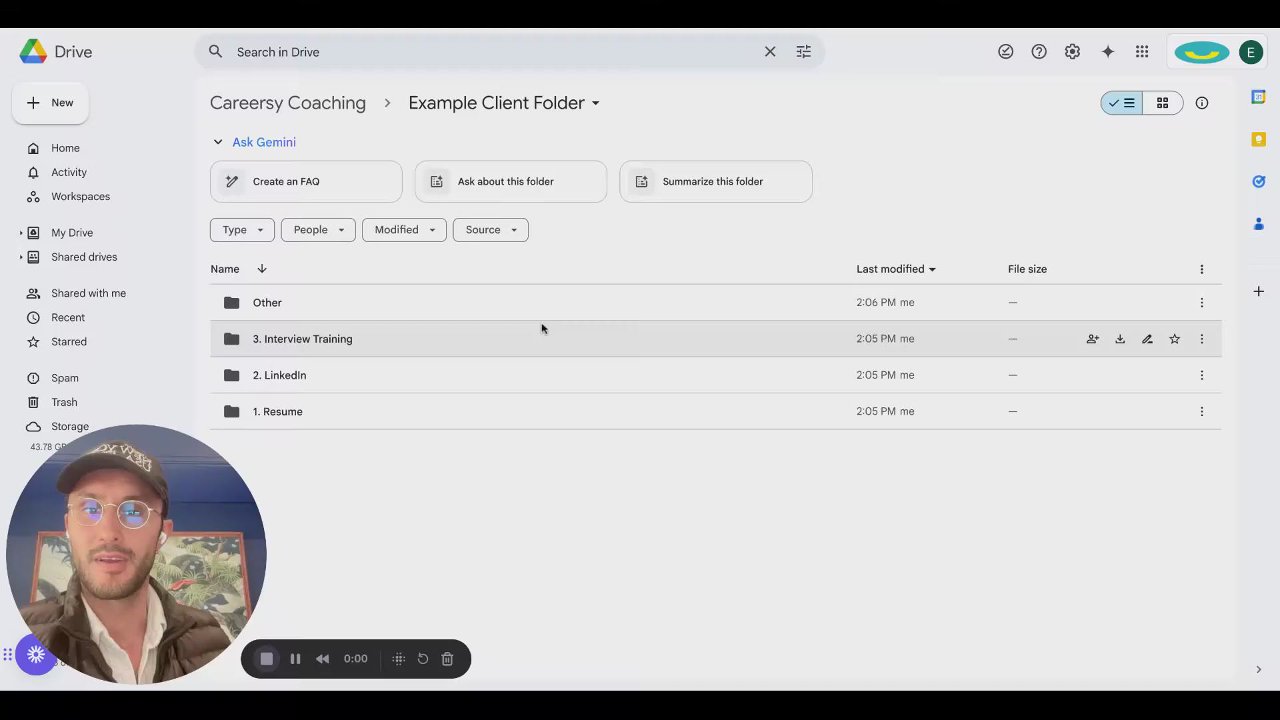The height and width of the screenshot is (720, 1280).
Task: Click Summarize this folder suggestion
Action: (x=716, y=182)
